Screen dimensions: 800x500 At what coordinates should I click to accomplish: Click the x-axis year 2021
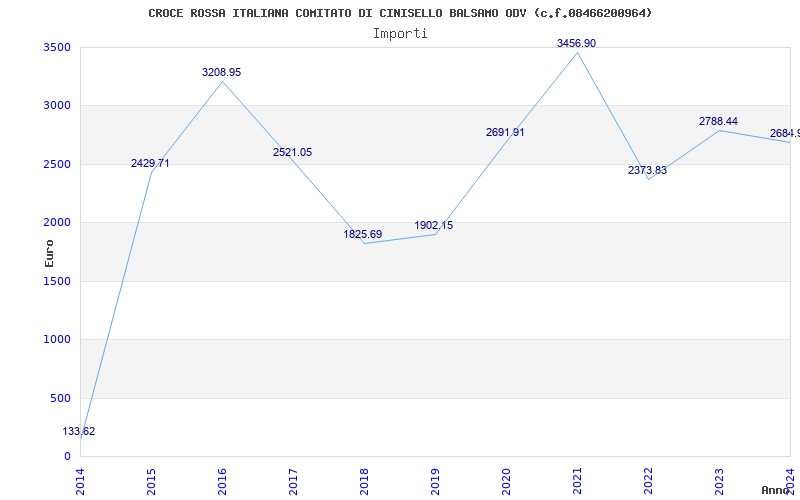pos(577,482)
